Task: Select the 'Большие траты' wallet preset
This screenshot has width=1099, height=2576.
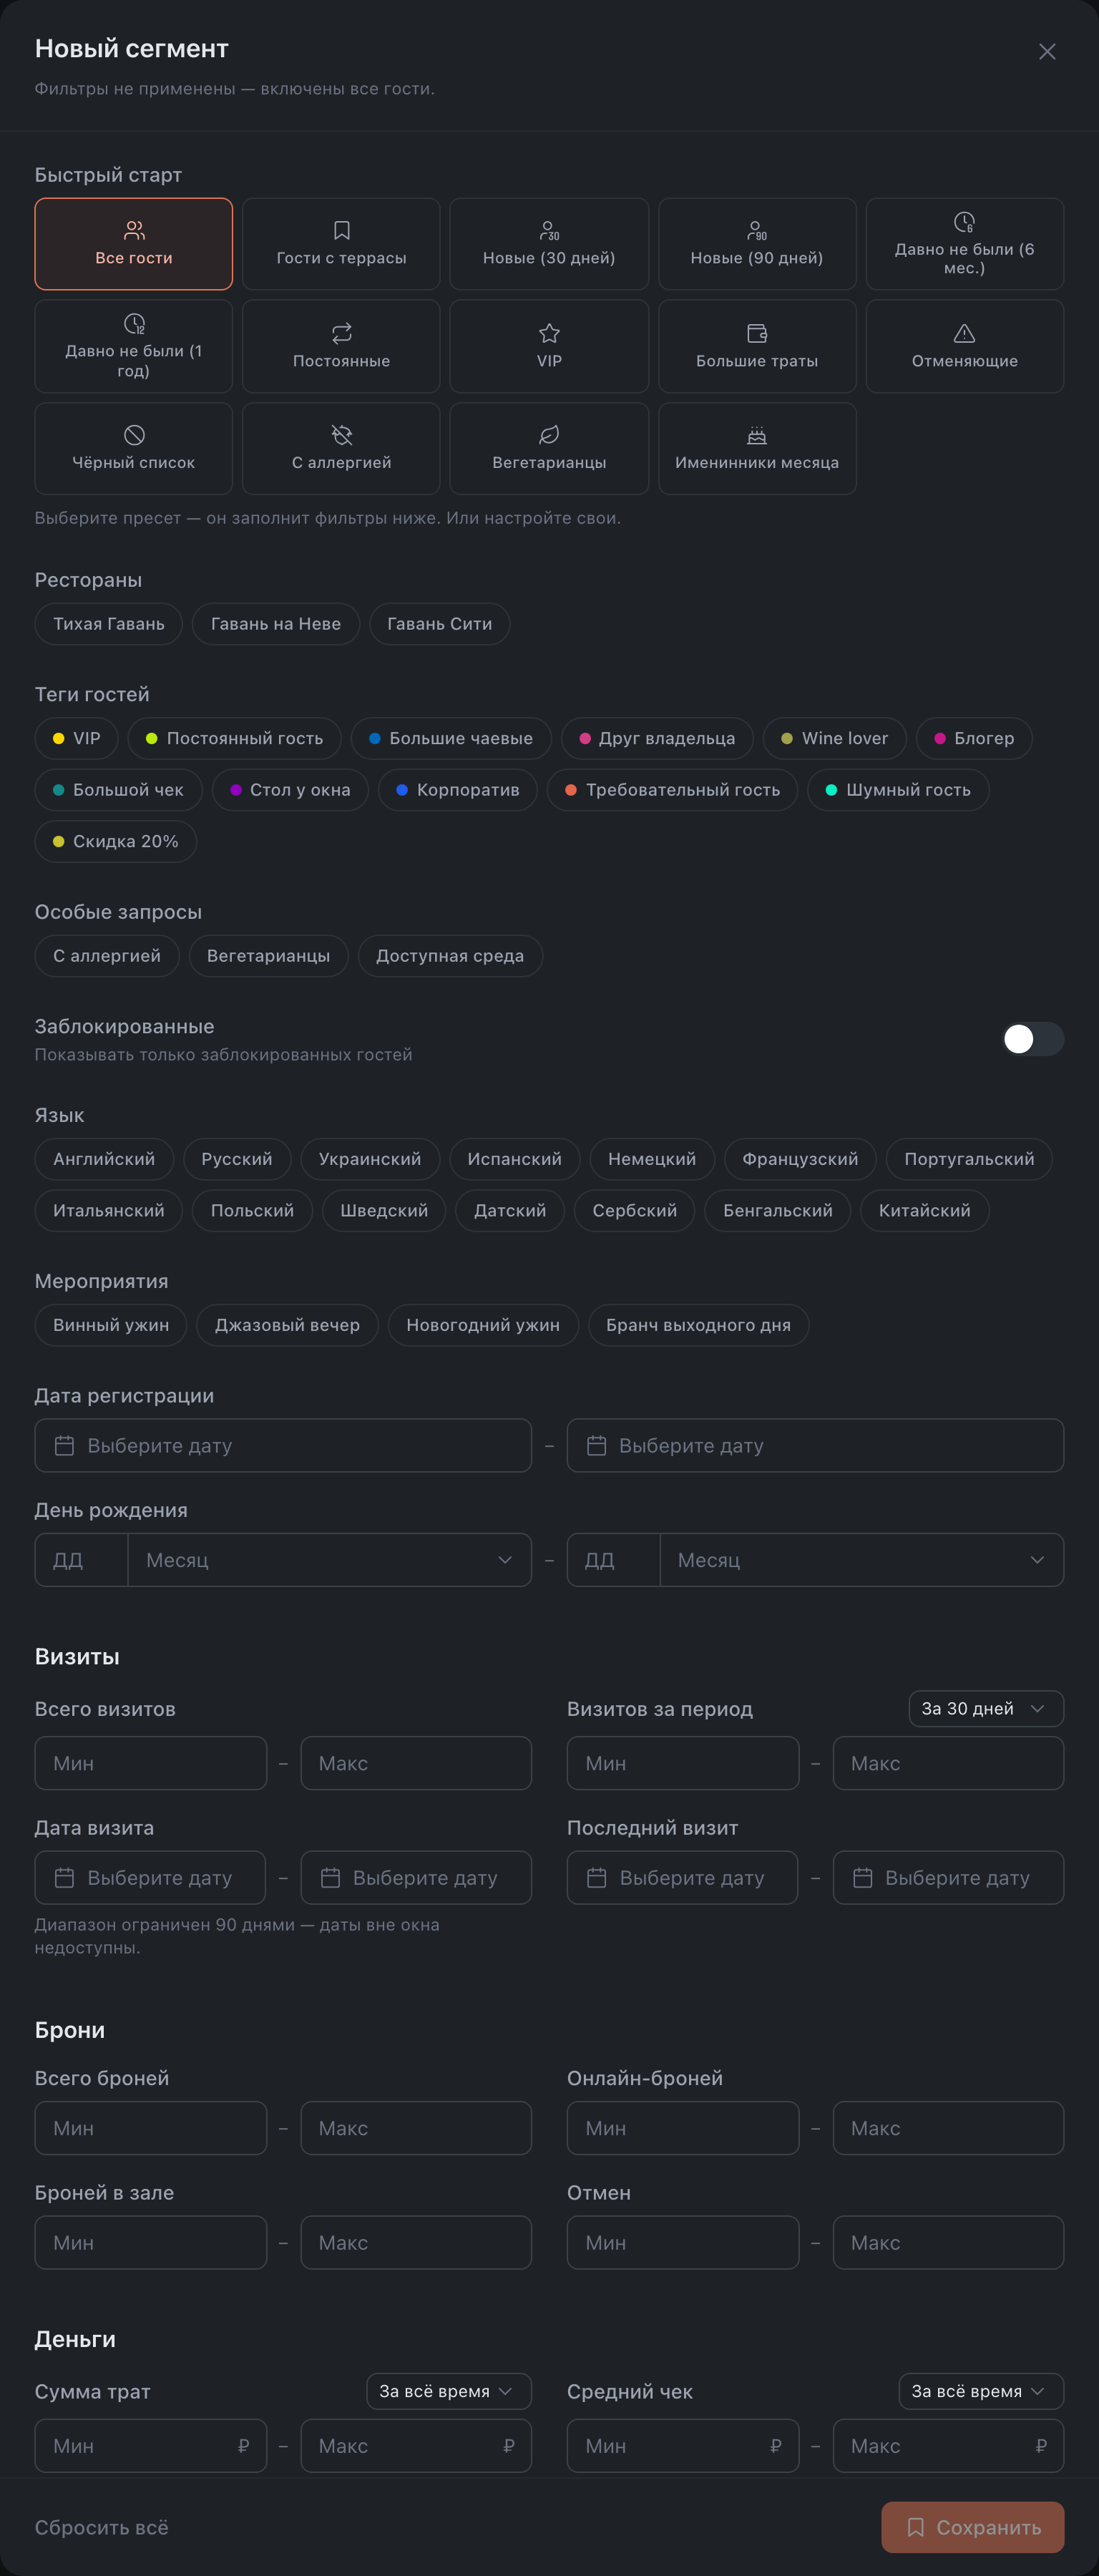Action: [757, 346]
